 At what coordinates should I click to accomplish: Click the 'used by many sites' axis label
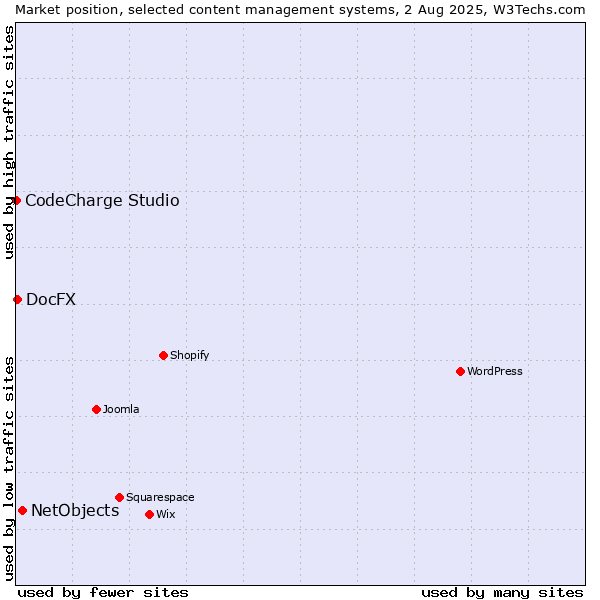point(502,593)
